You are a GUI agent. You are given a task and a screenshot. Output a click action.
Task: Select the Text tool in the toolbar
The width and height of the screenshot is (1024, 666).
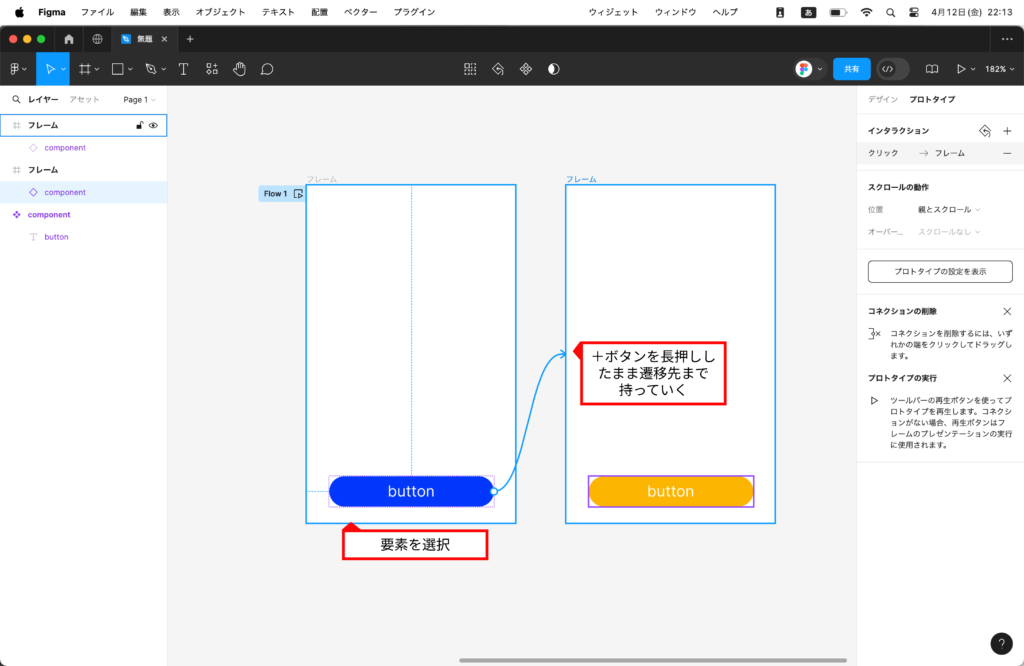183,69
